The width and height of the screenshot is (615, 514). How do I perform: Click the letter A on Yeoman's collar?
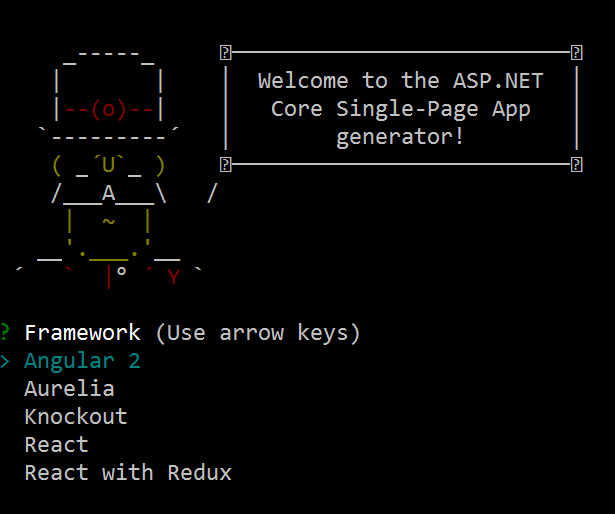coord(109,193)
